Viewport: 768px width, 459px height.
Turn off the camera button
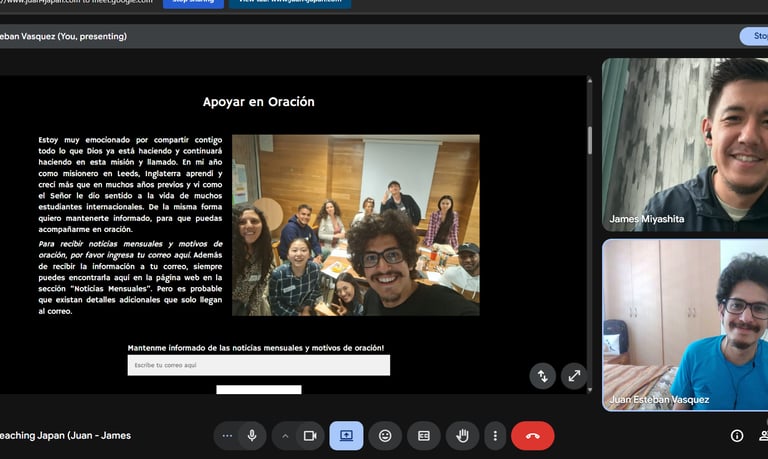point(310,435)
